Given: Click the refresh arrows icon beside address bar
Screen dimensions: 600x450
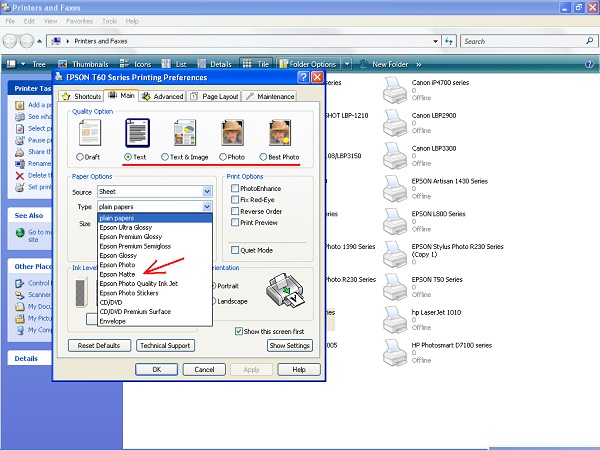Looking at the screenshot, I should point(449,41).
